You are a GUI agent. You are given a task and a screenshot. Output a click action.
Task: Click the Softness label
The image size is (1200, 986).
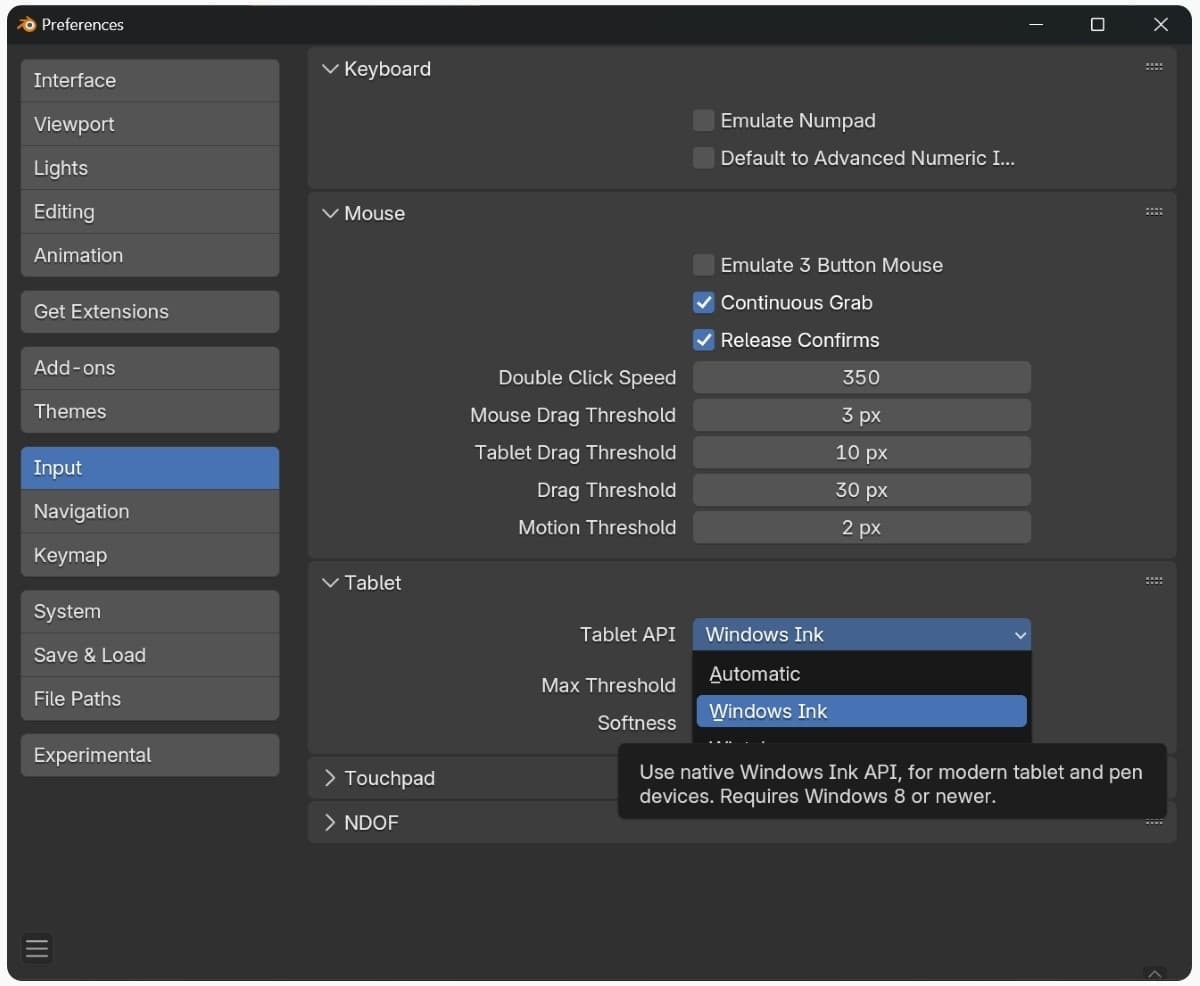637,722
